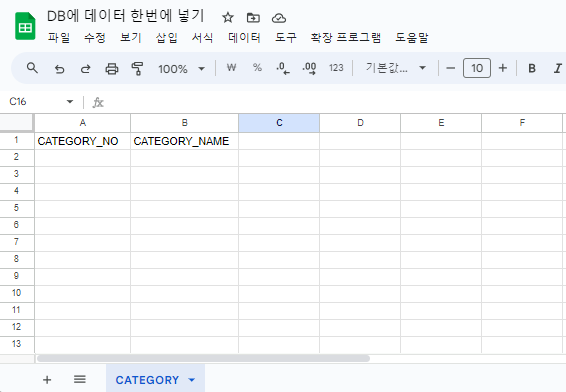Select row 13 header

coord(17,345)
